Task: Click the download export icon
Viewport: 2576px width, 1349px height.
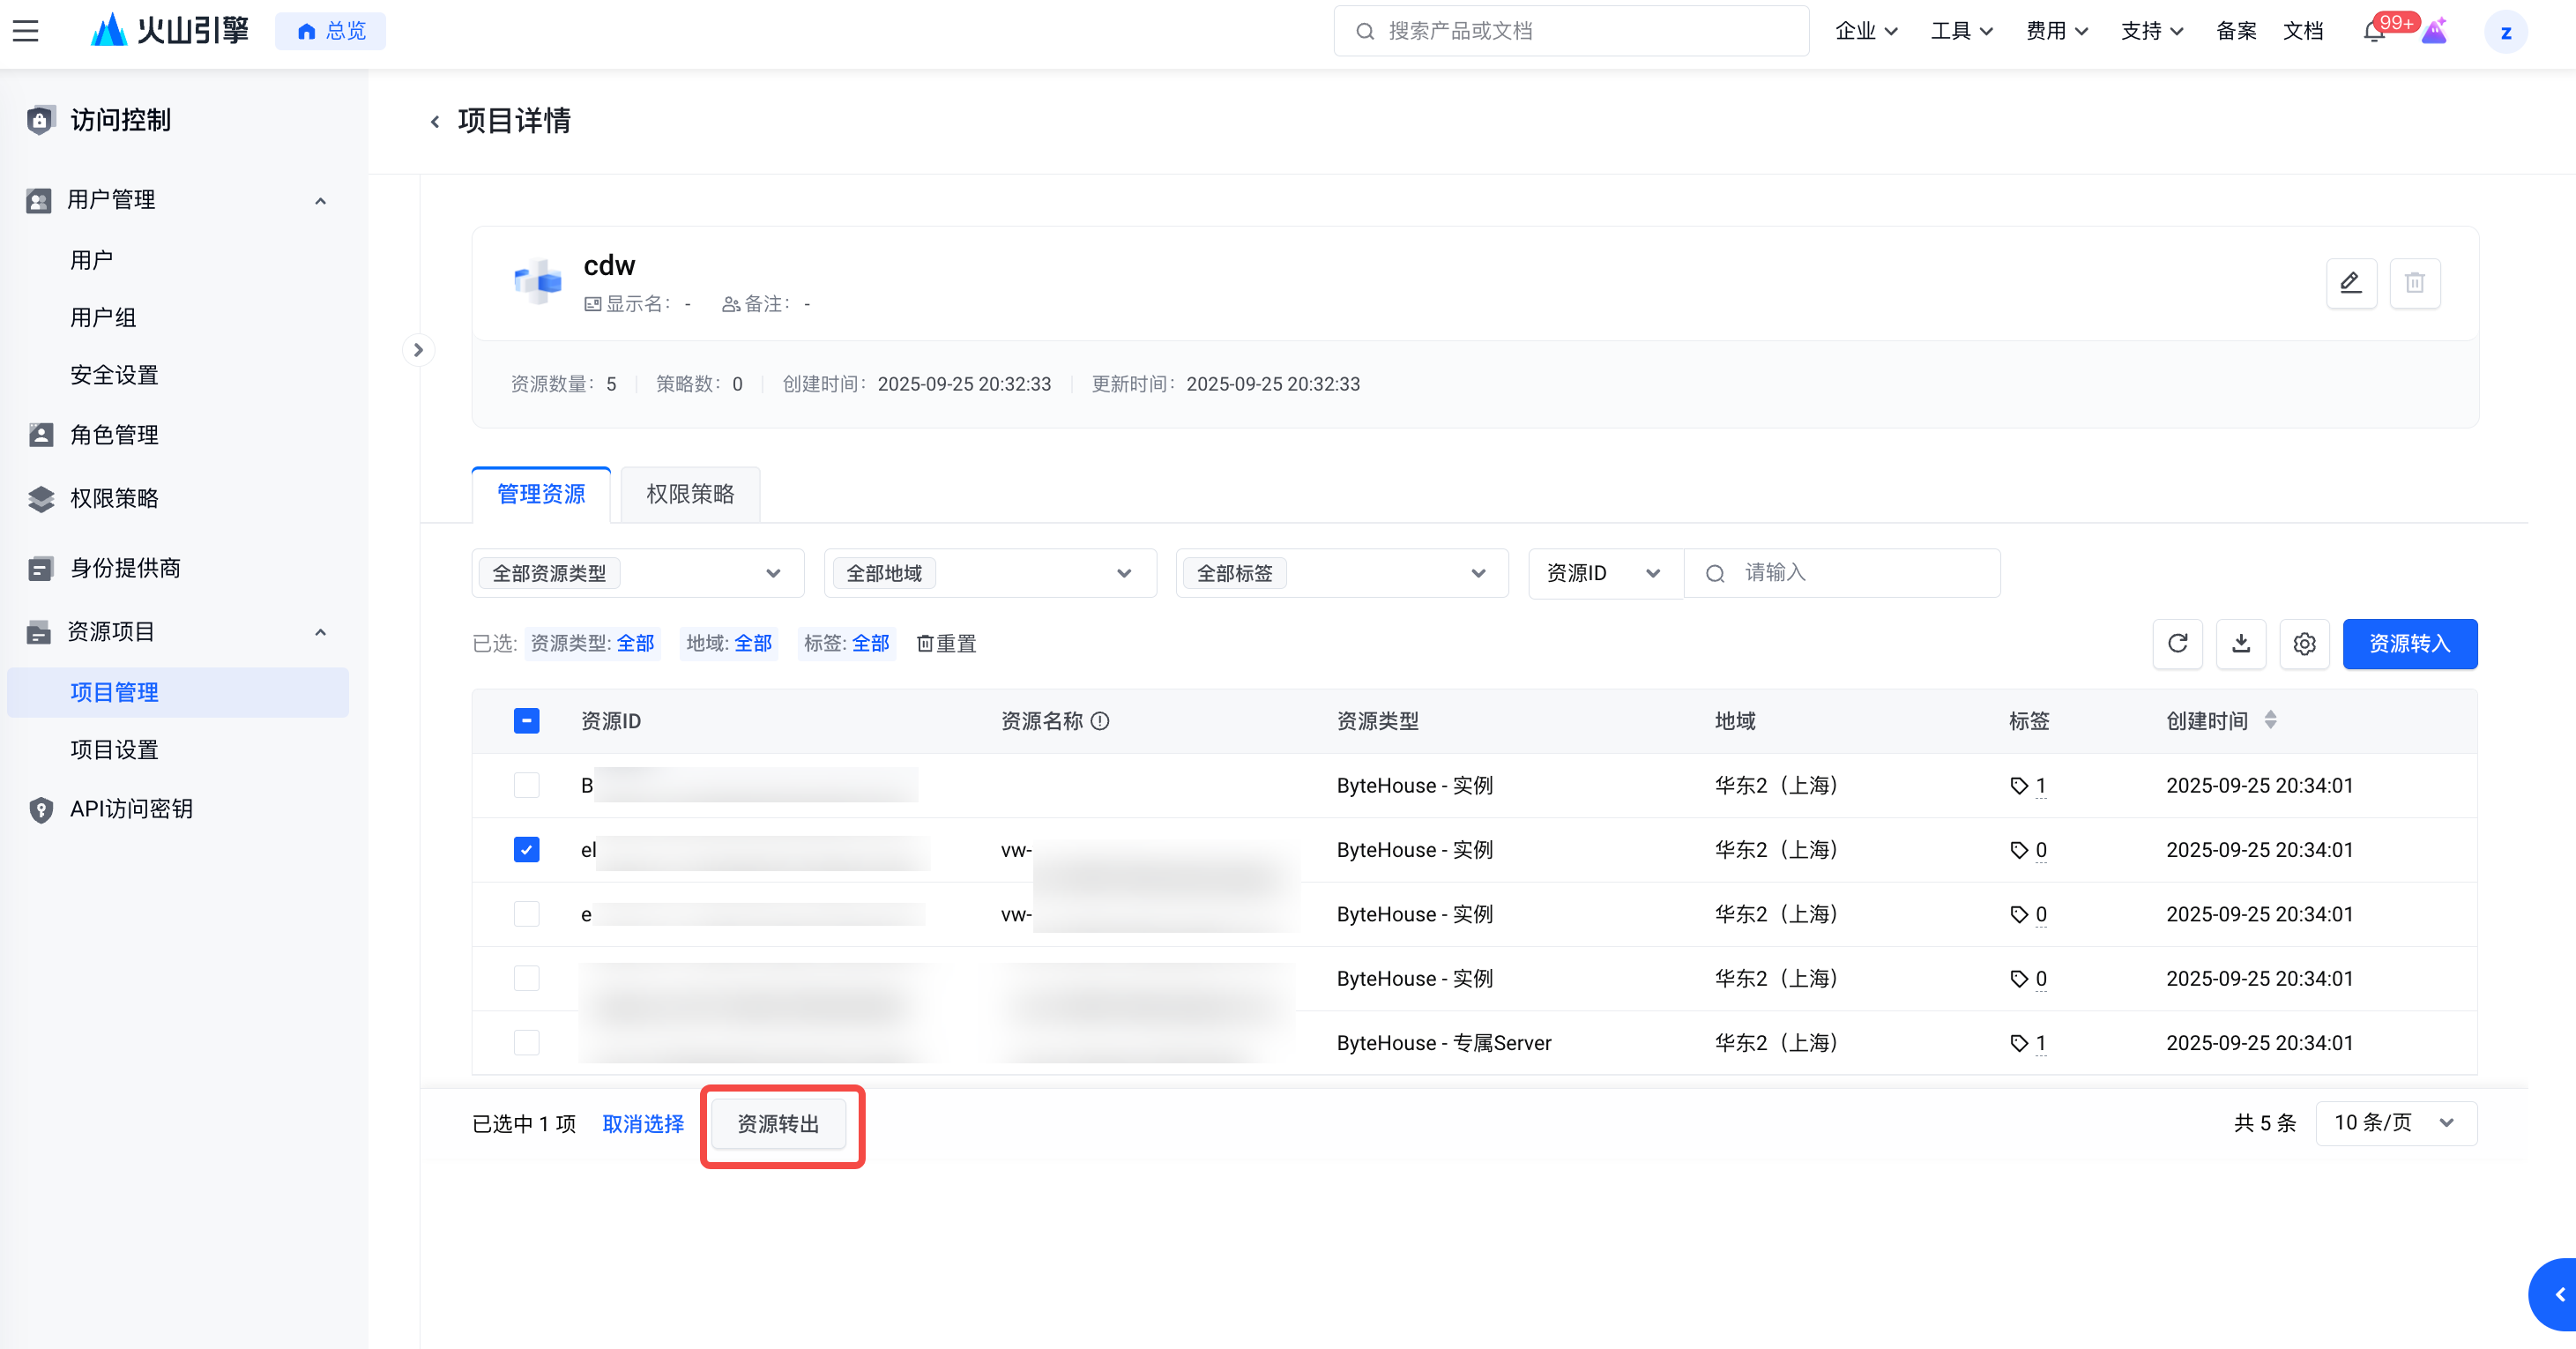Action: (x=2240, y=643)
